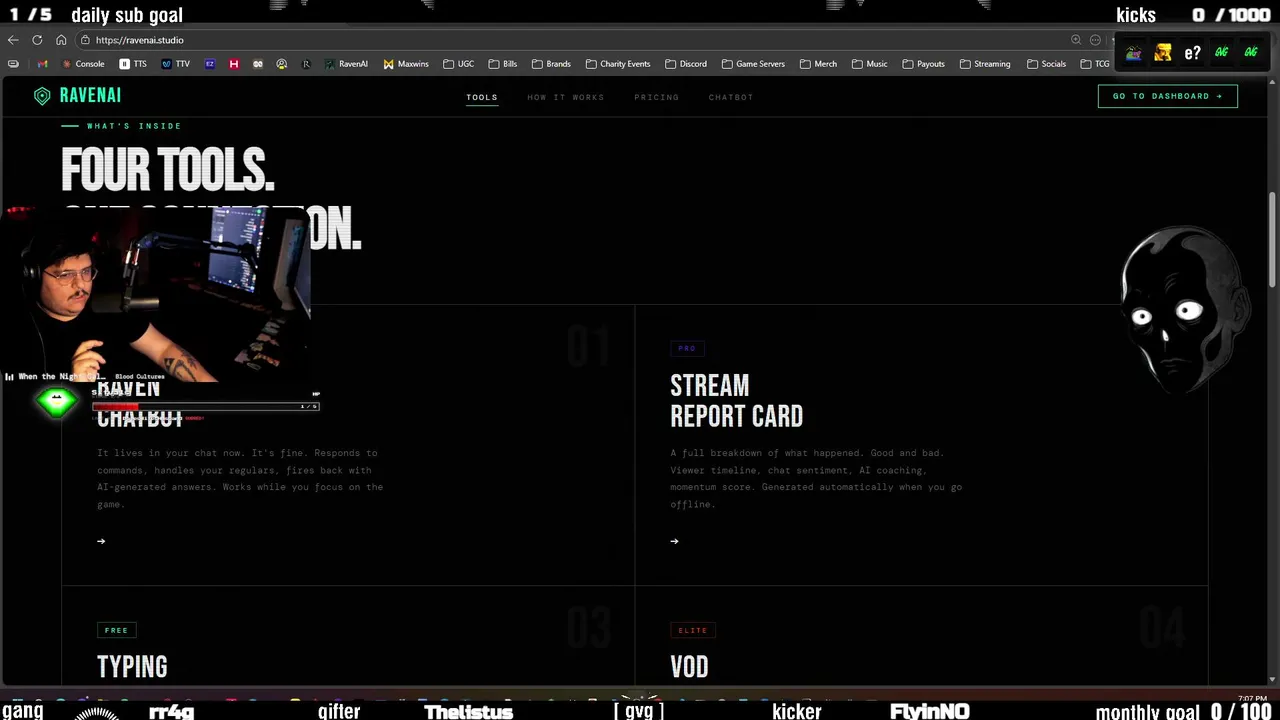Click the "WHAT'S INSIDE" section label
The image size is (1280, 720).
point(134,126)
